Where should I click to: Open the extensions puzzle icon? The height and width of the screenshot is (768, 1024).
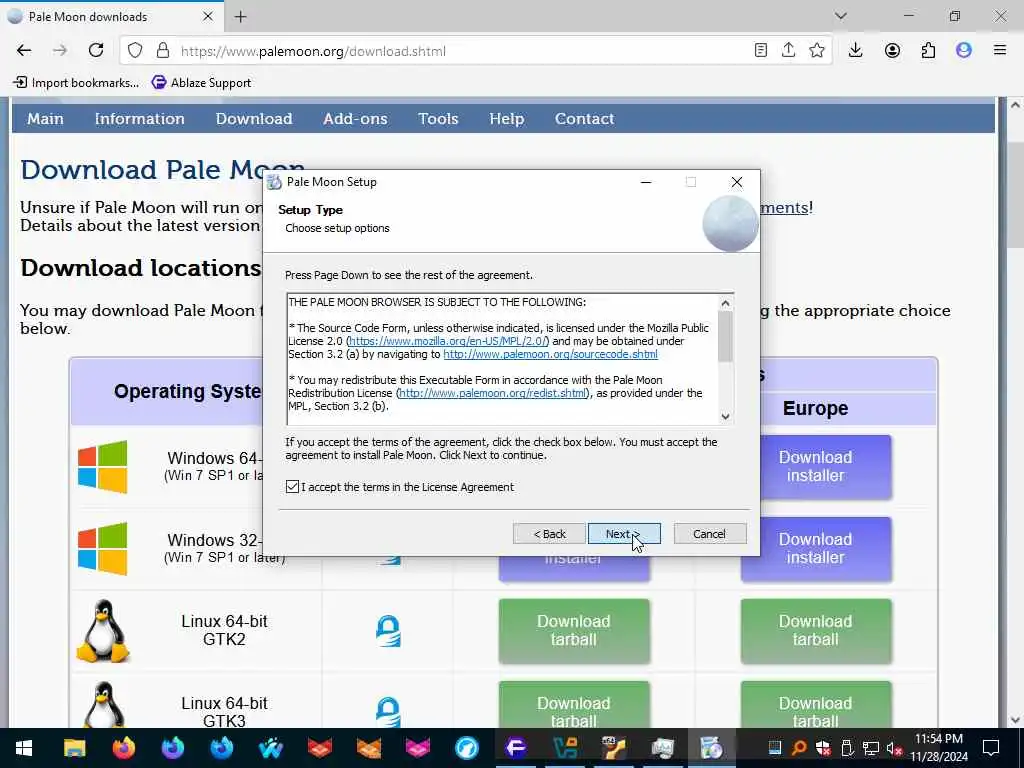(x=928, y=50)
